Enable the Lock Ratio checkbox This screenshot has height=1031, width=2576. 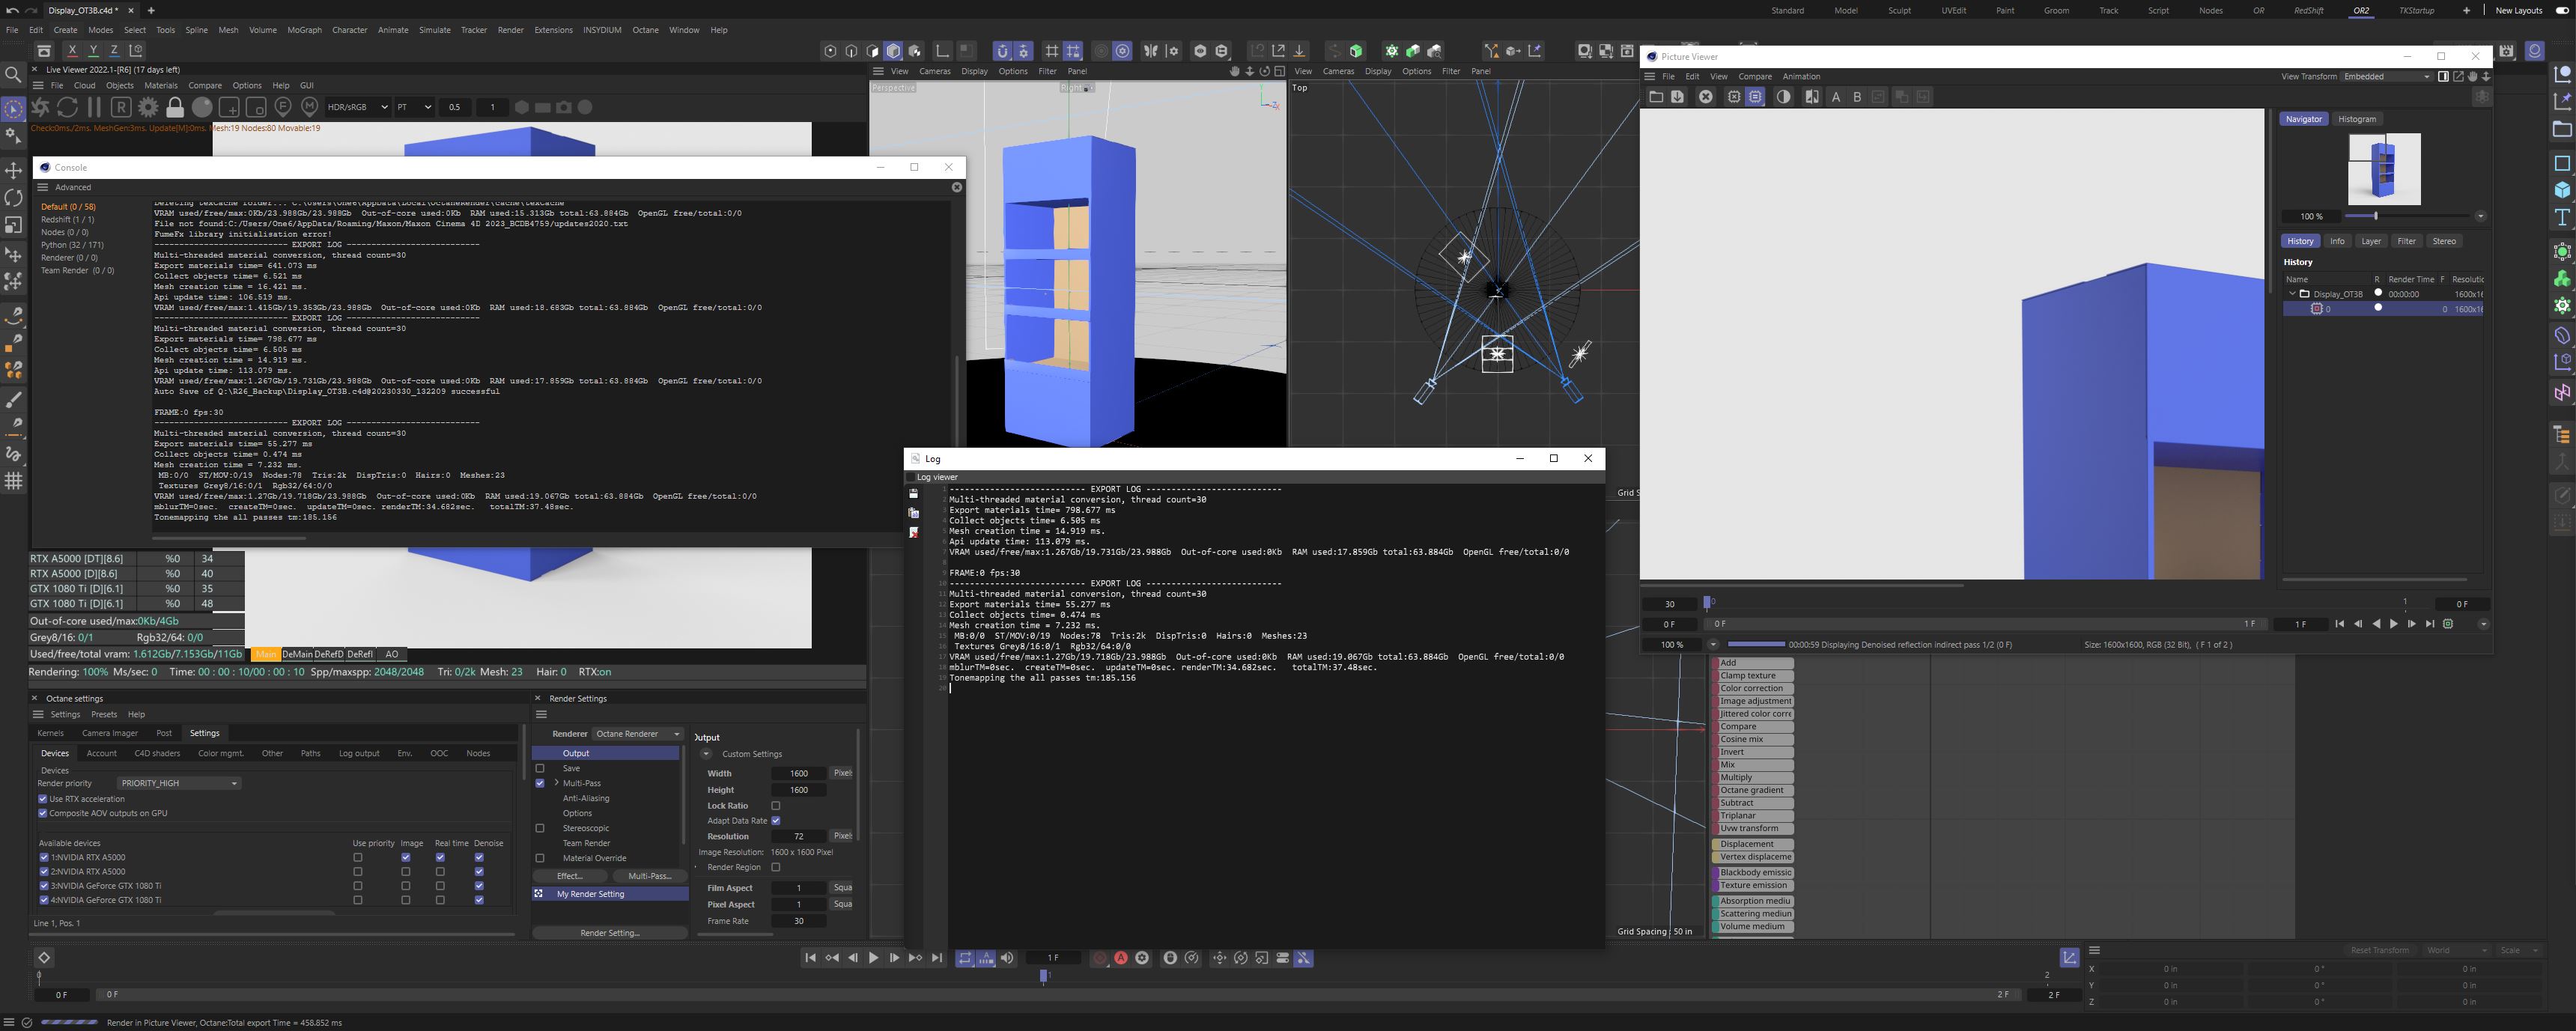775,806
